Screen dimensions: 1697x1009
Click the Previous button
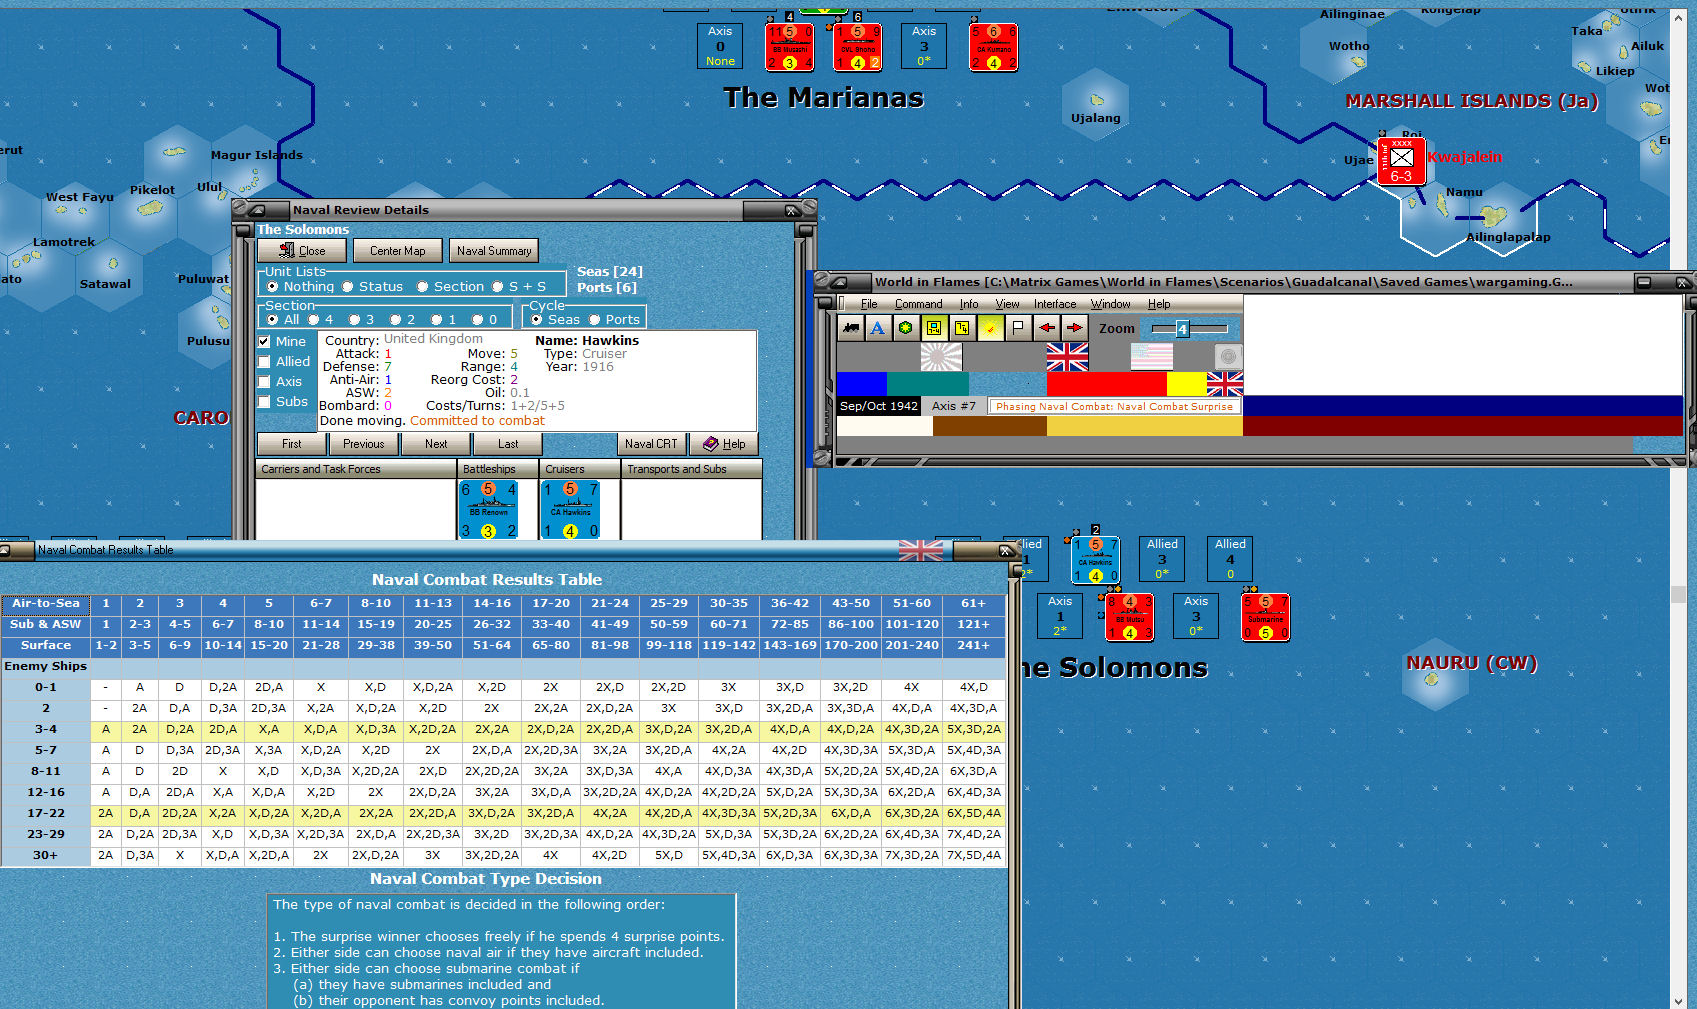click(363, 444)
